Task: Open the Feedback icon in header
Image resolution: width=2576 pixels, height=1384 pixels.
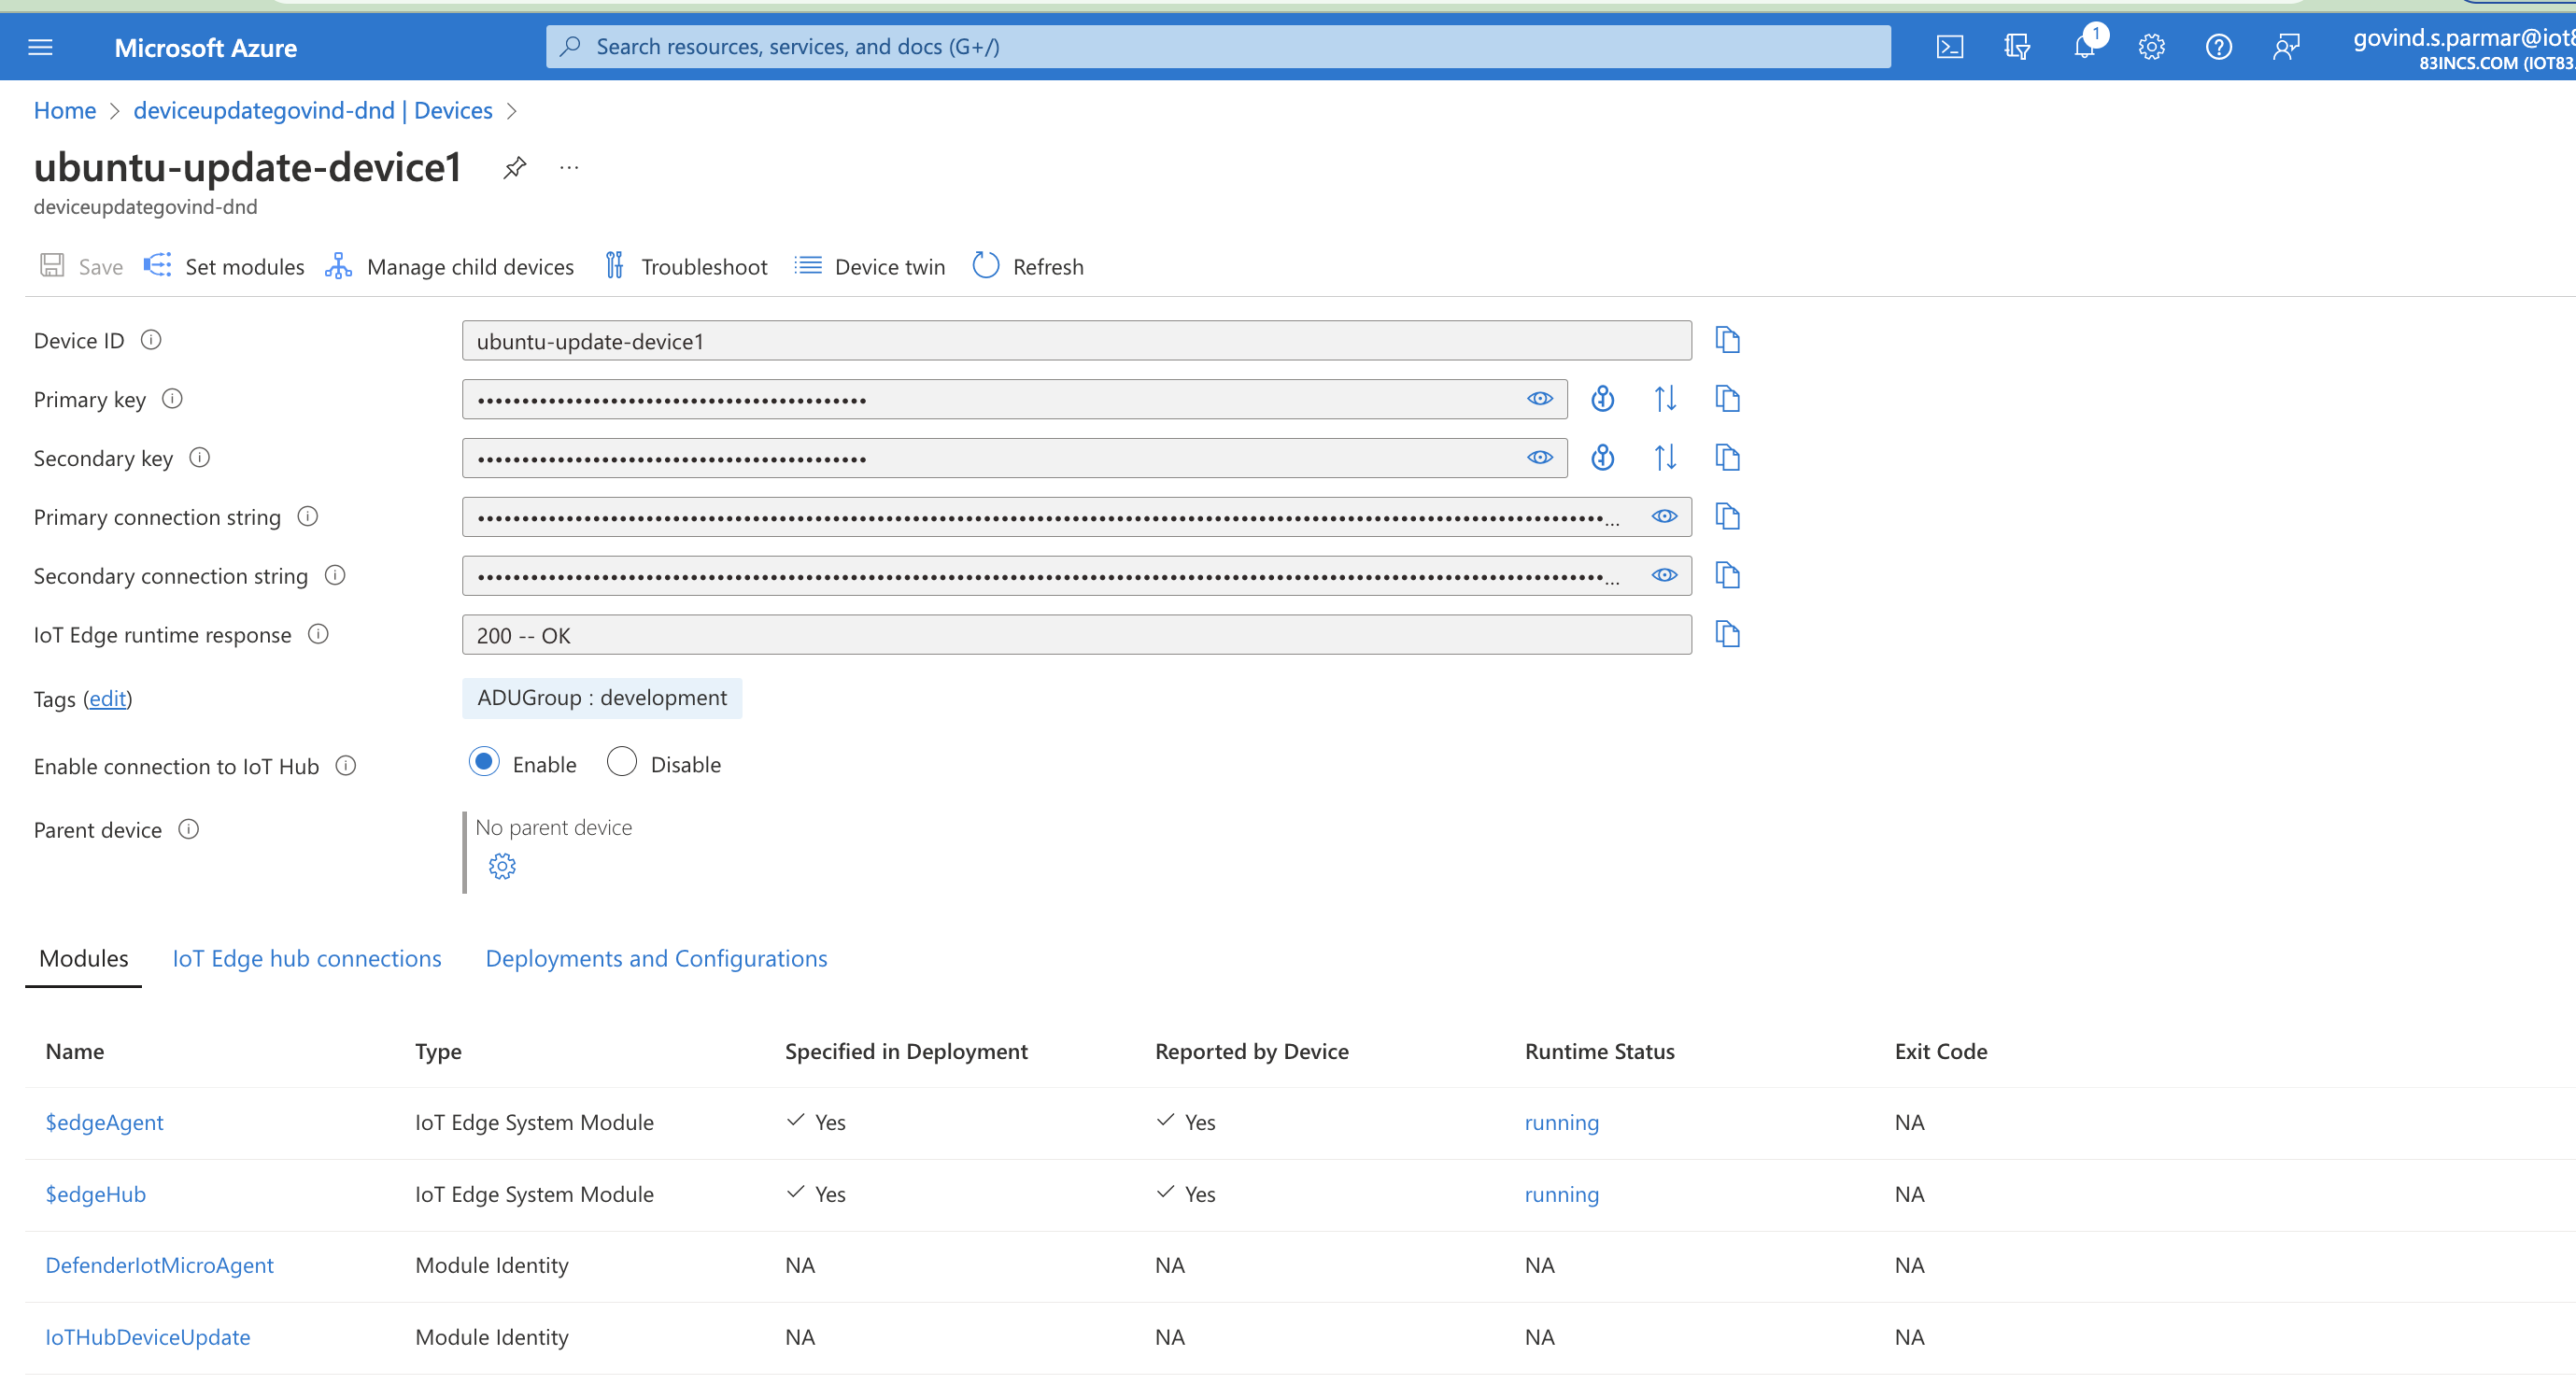Action: click(2286, 47)
